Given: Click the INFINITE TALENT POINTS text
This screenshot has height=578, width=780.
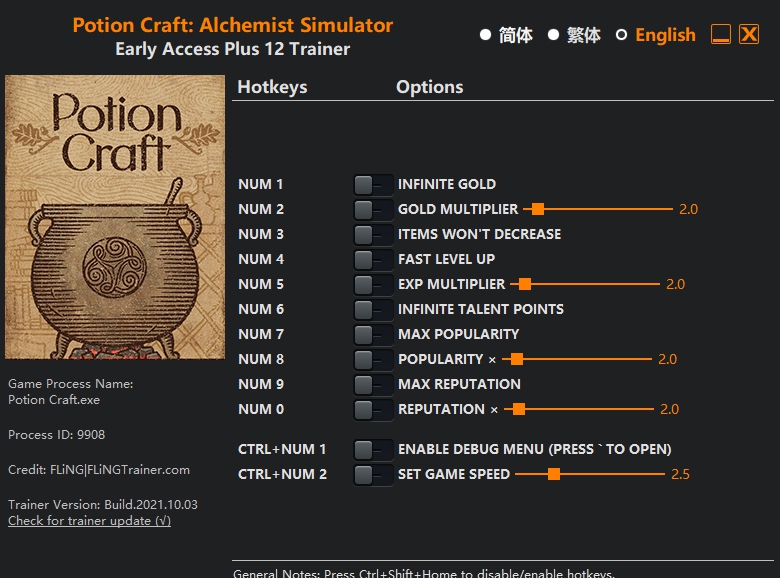Looking at the screenshot, I should [481, 309].
